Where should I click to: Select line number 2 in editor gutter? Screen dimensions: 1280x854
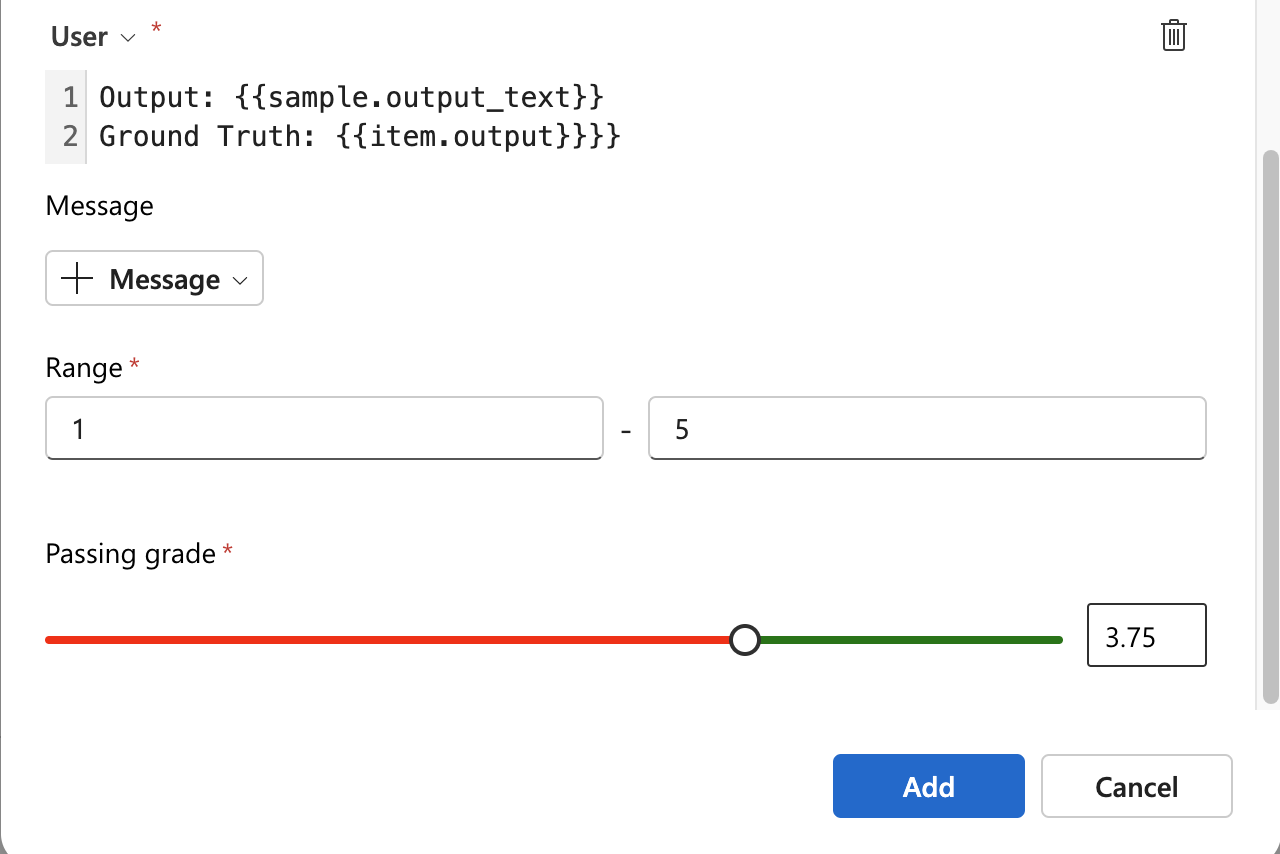click(x=69, y=136)
